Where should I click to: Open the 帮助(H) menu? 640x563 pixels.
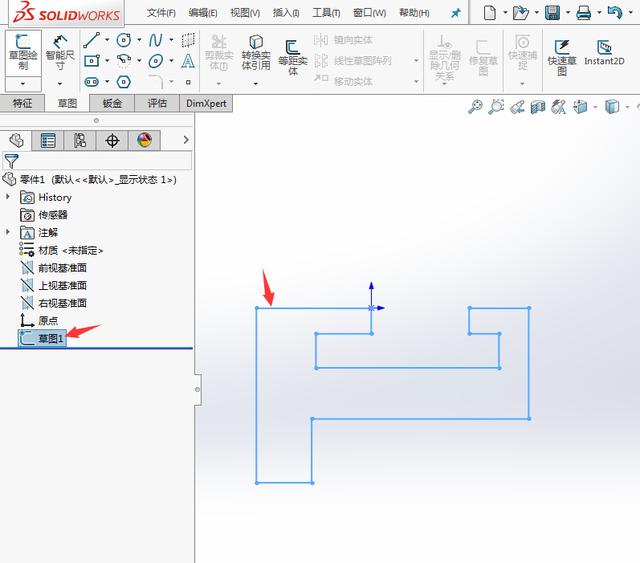[414, 13]
